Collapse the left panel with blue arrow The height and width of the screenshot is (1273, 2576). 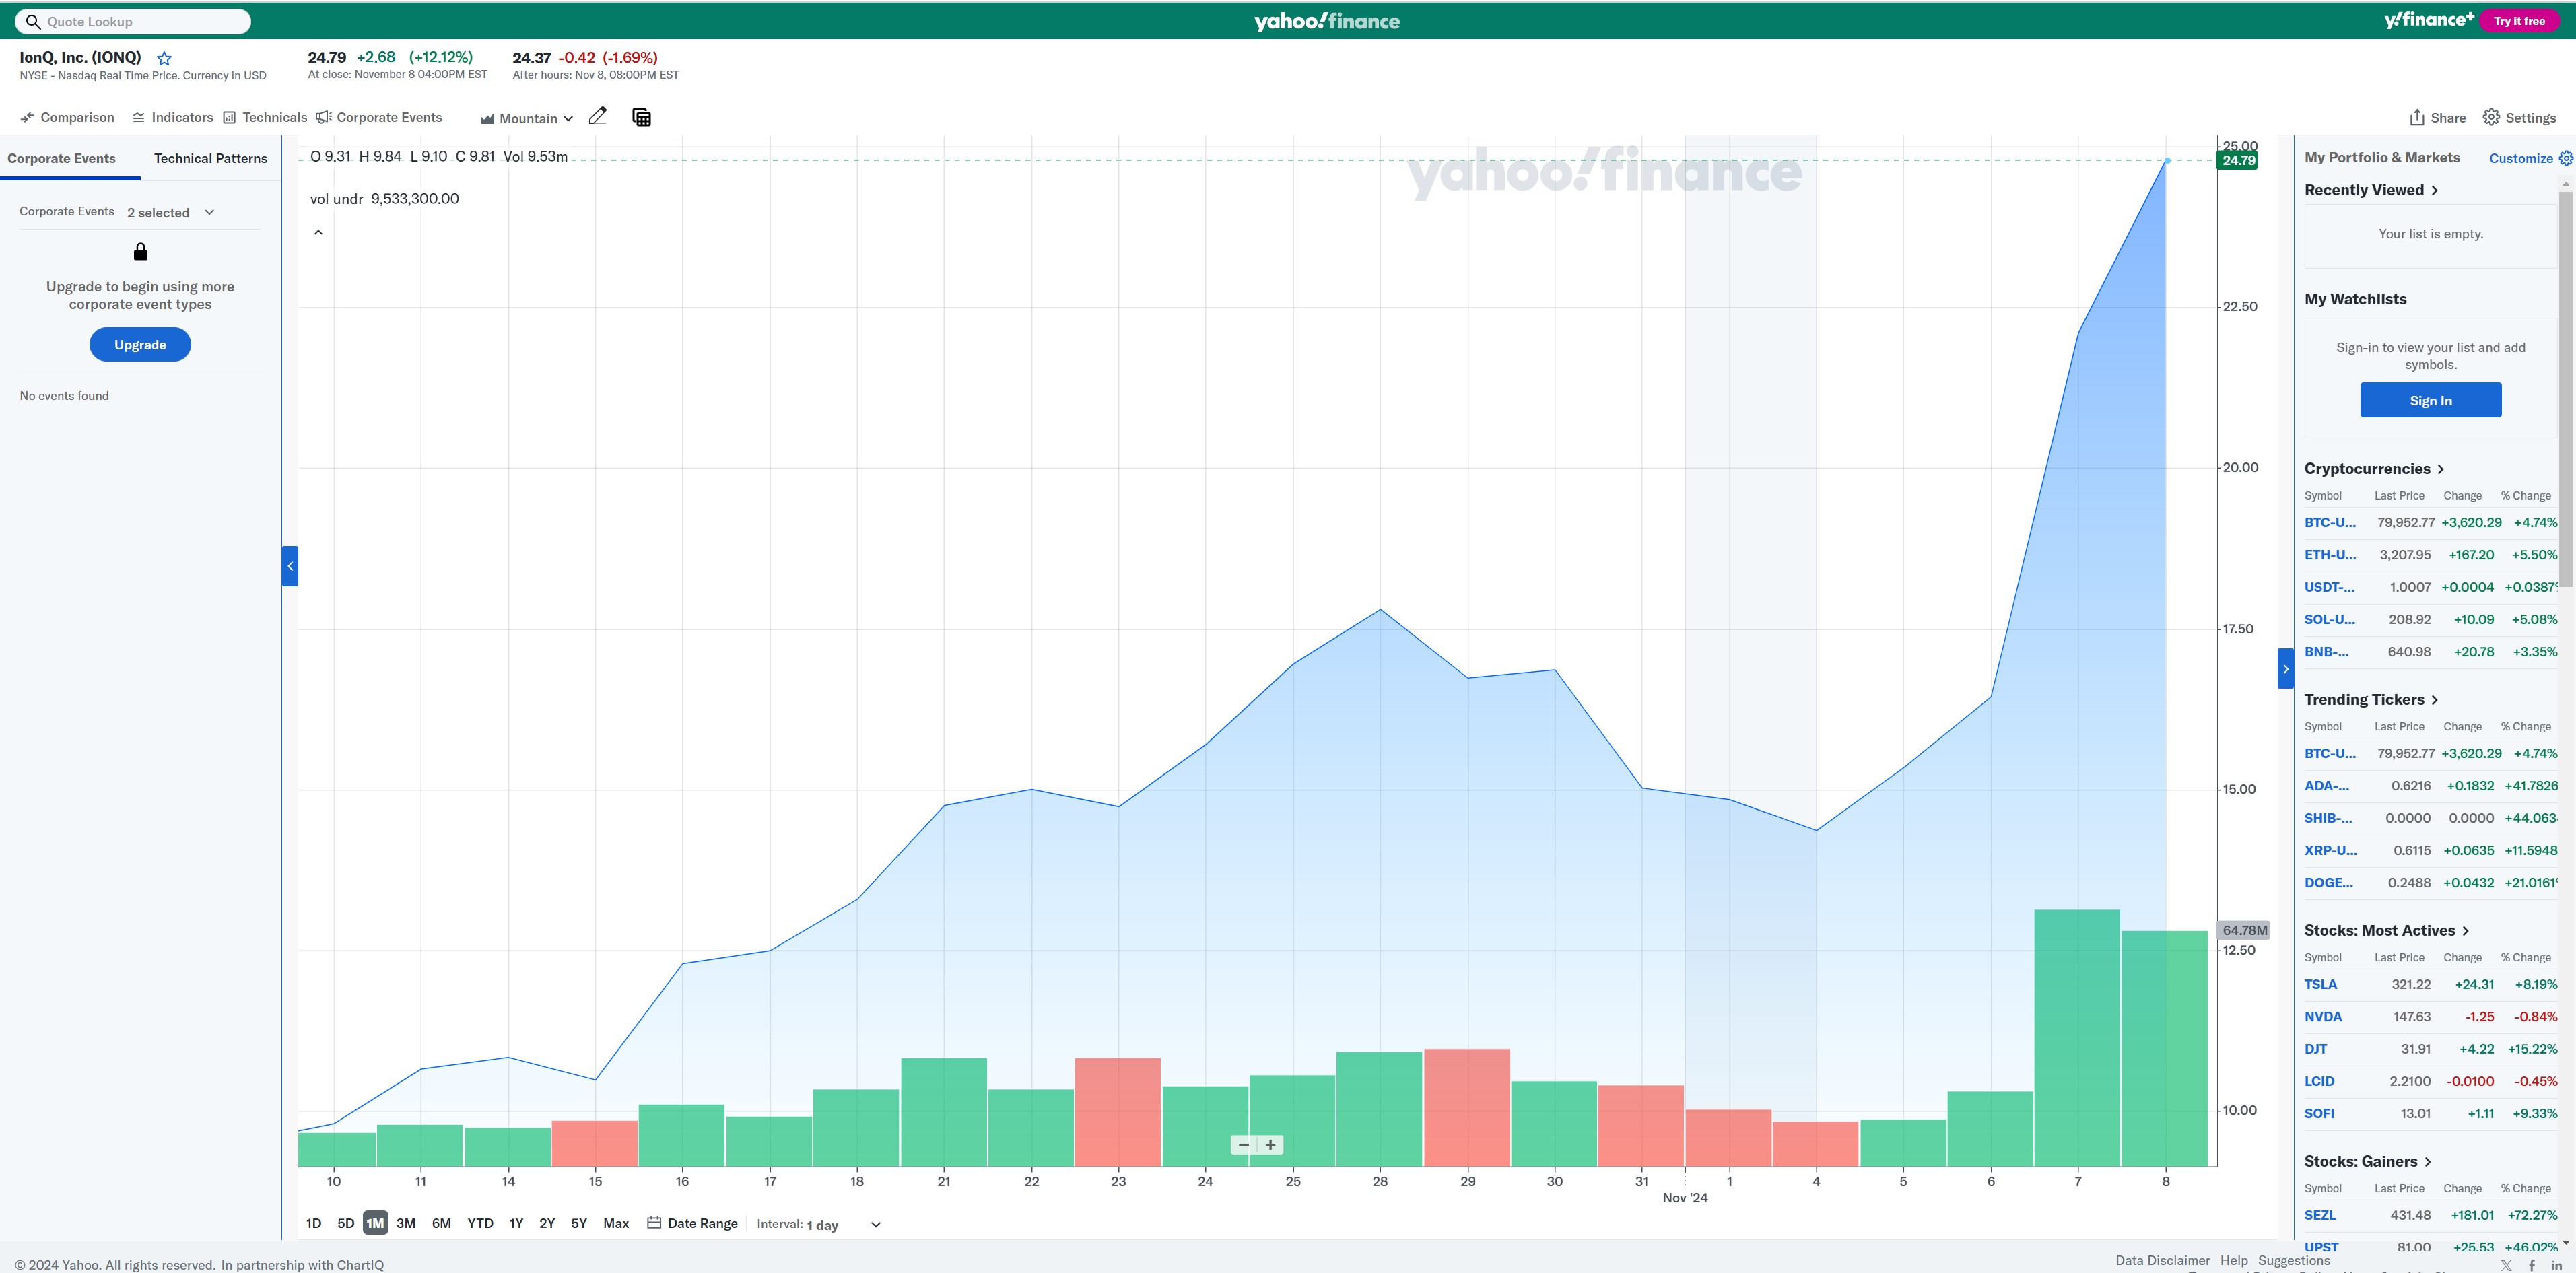290,566
